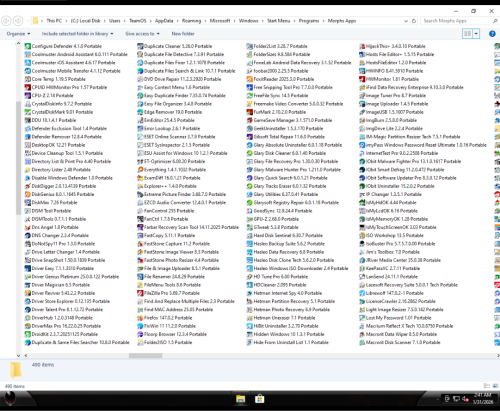Select DISM Tool Portable
This screenshot has width=500, height=411.
(x=48, y=211)
